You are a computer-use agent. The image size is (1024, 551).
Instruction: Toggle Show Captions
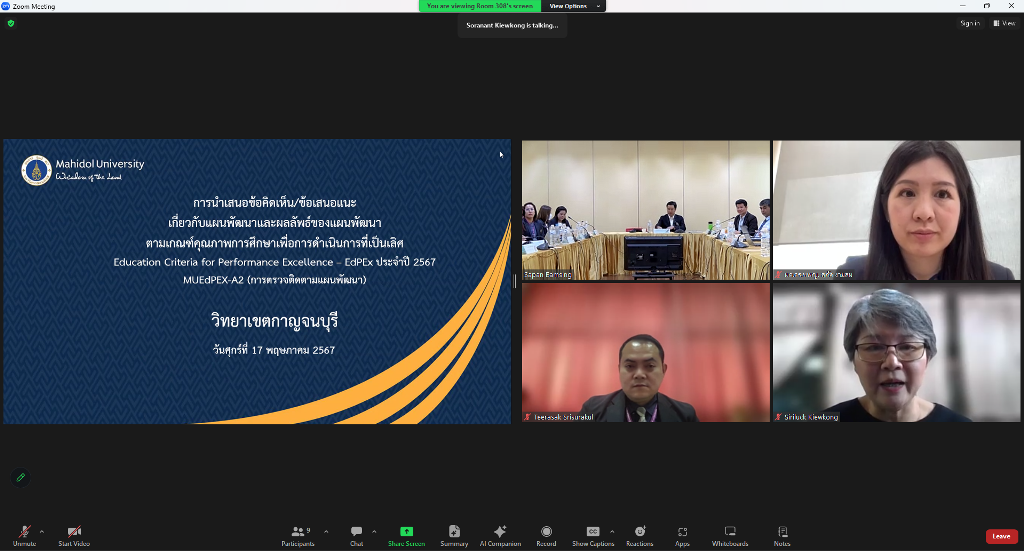[593, 535]
